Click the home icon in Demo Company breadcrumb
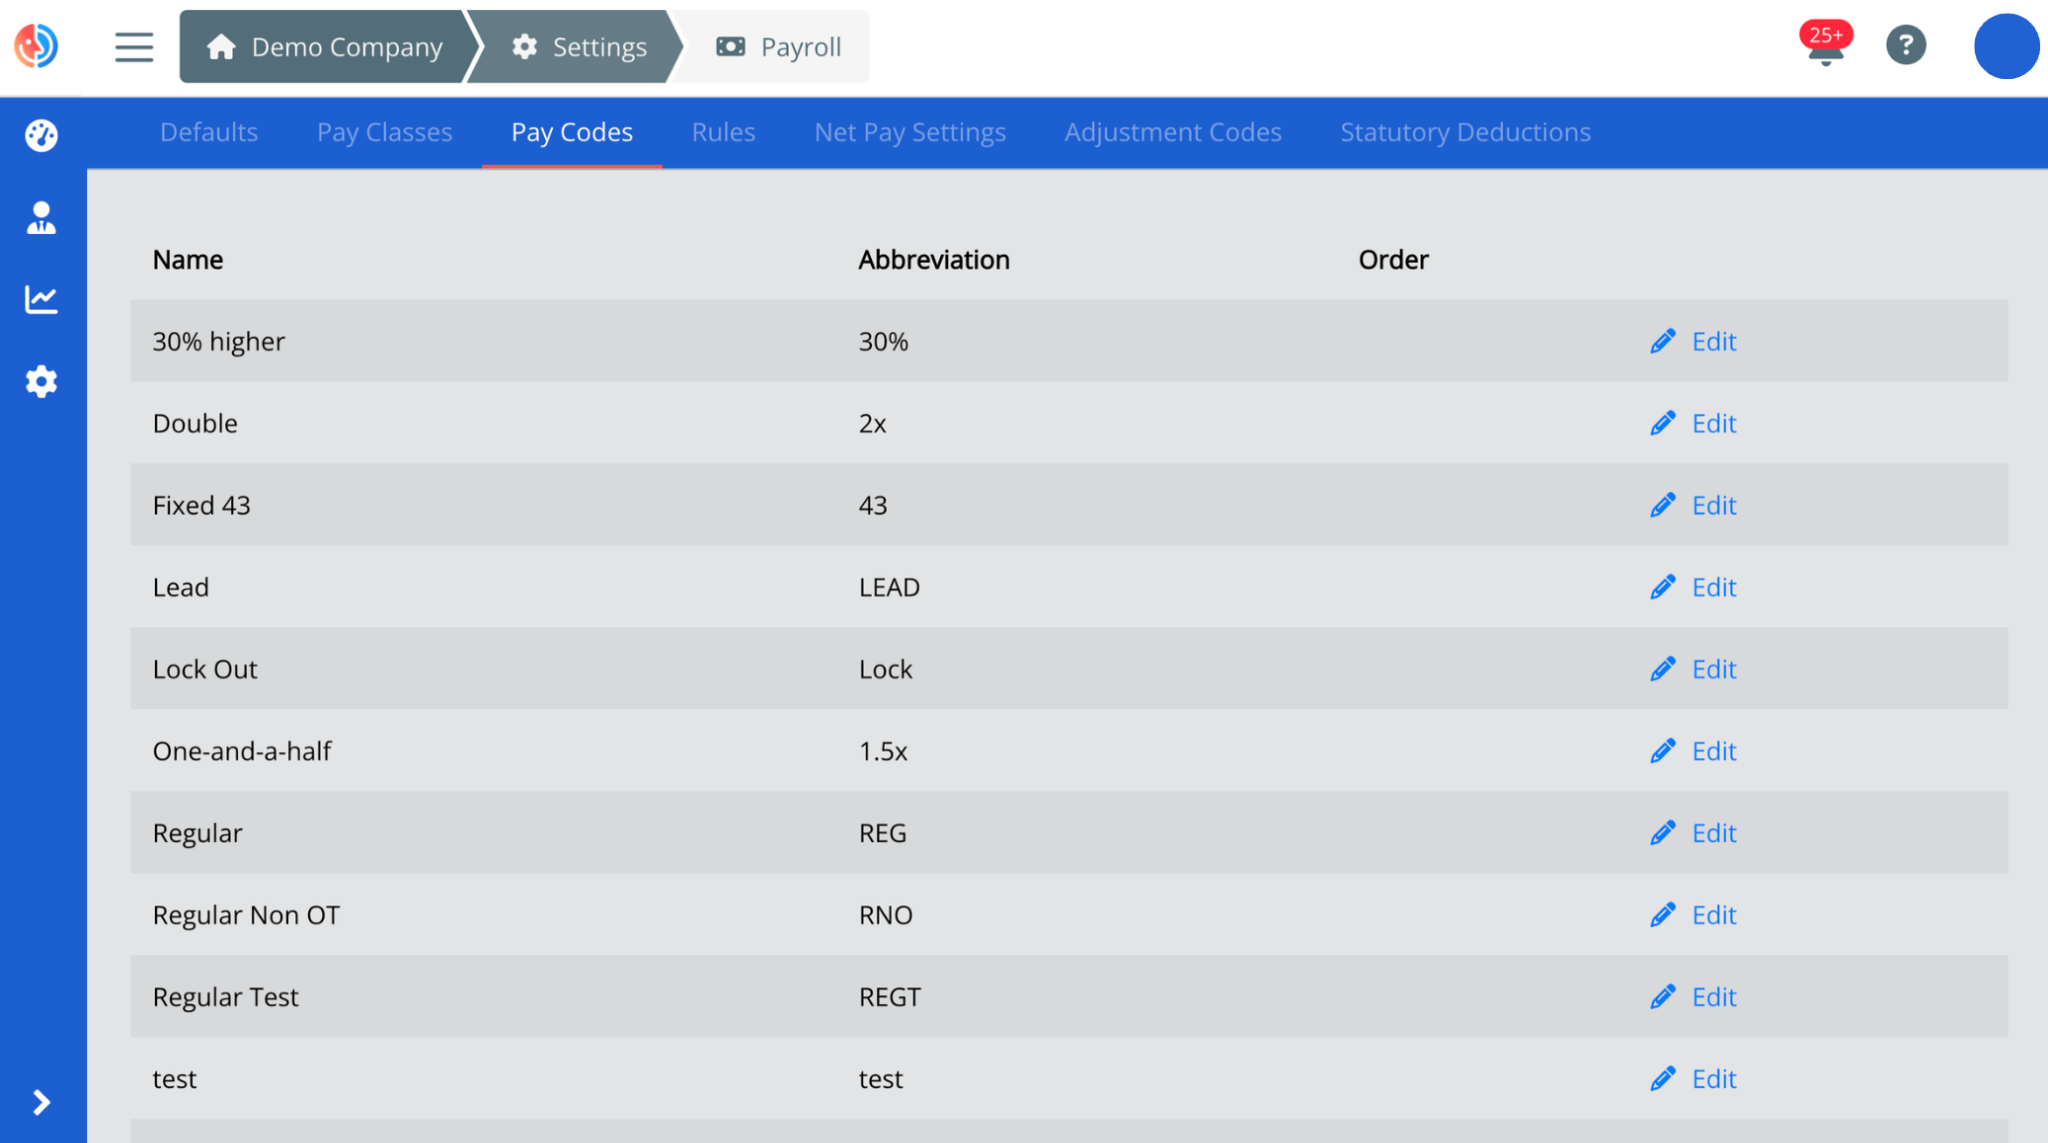The width and height of the screenshot is (2048, 1143). [221, 46]
